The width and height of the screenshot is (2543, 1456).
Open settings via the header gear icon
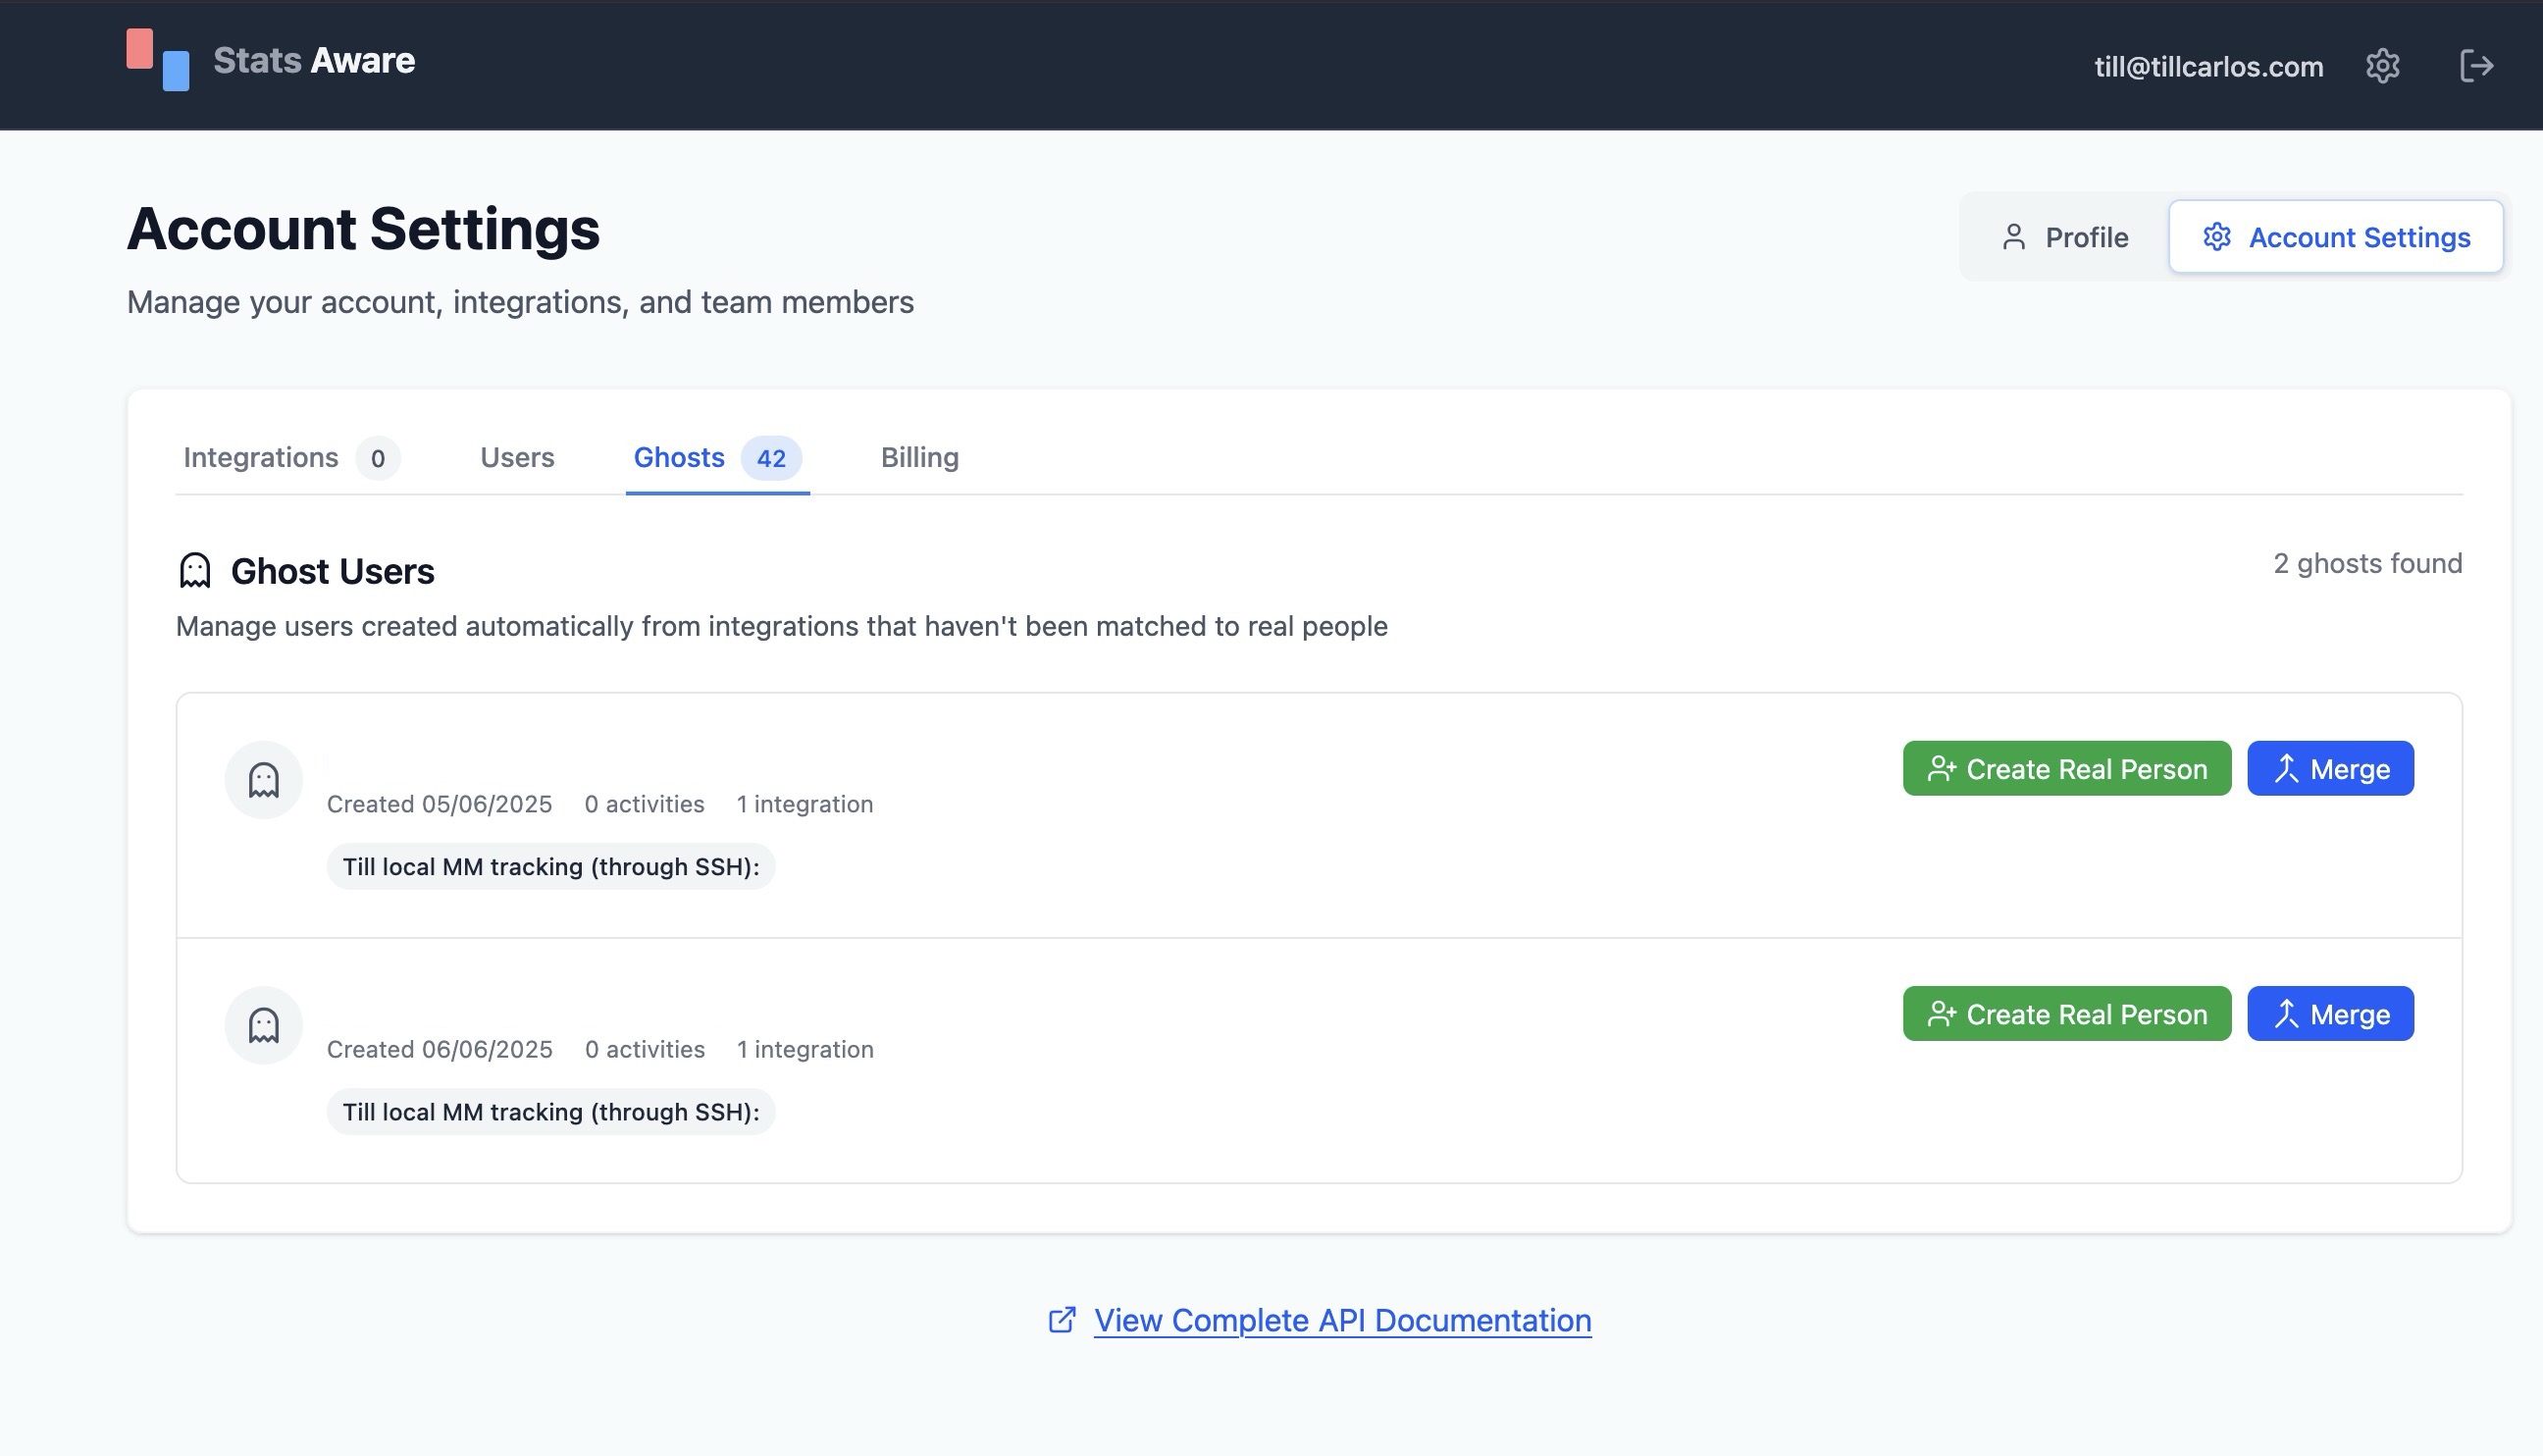(2382, 66)
